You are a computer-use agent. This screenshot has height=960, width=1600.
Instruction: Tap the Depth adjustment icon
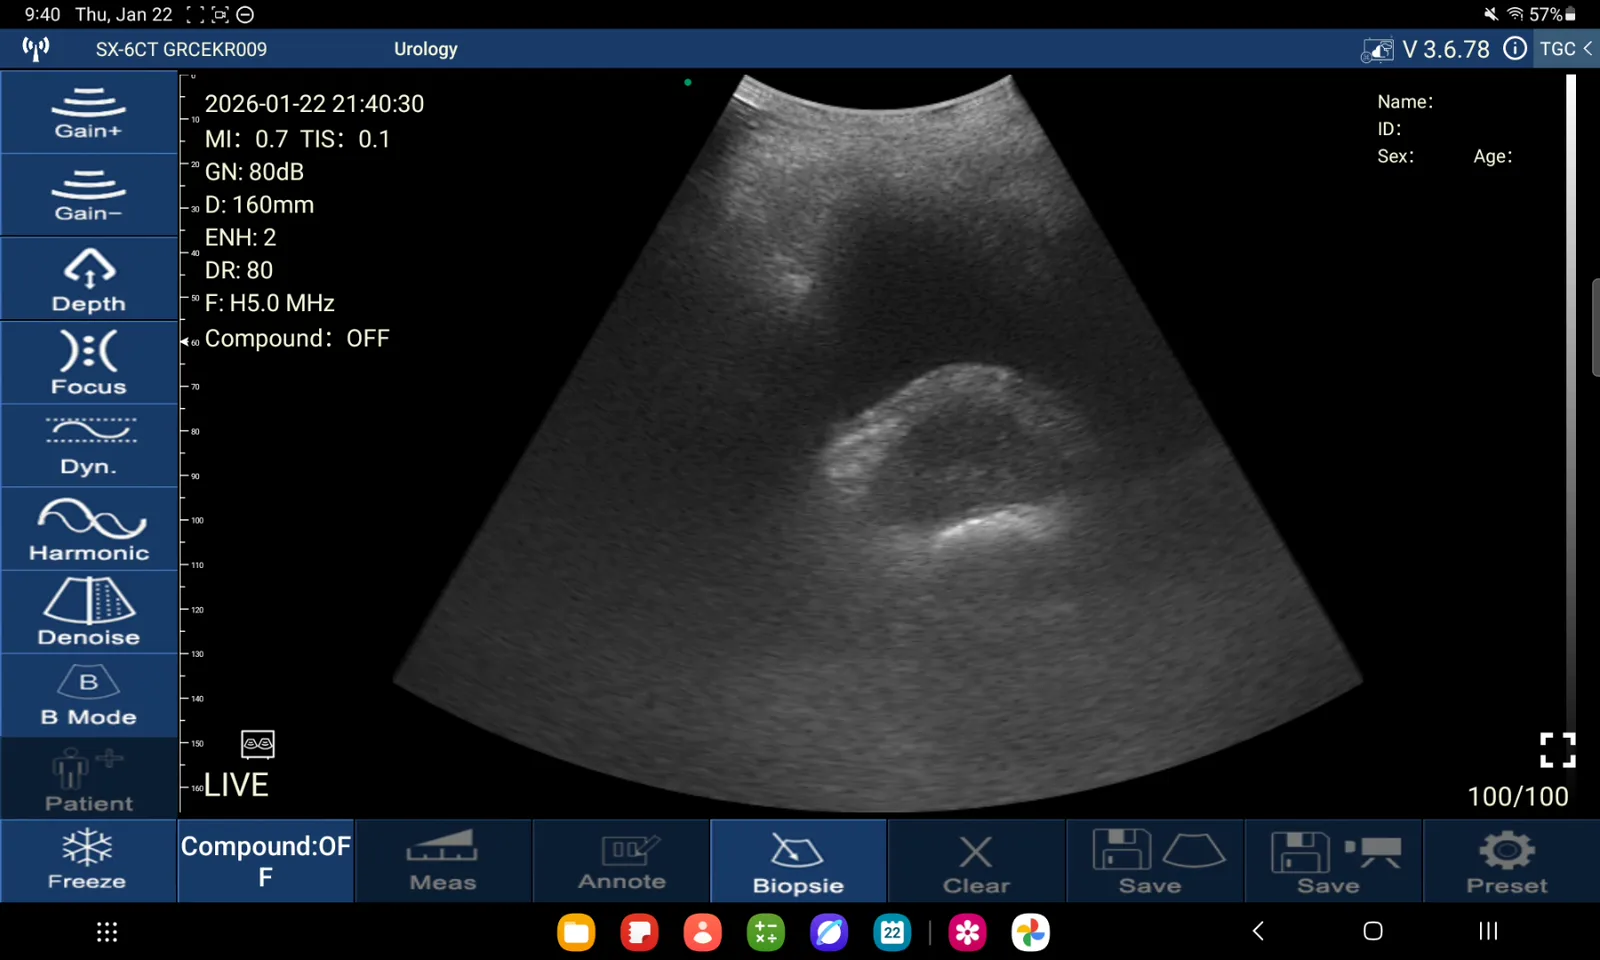(x=89, y=279)
